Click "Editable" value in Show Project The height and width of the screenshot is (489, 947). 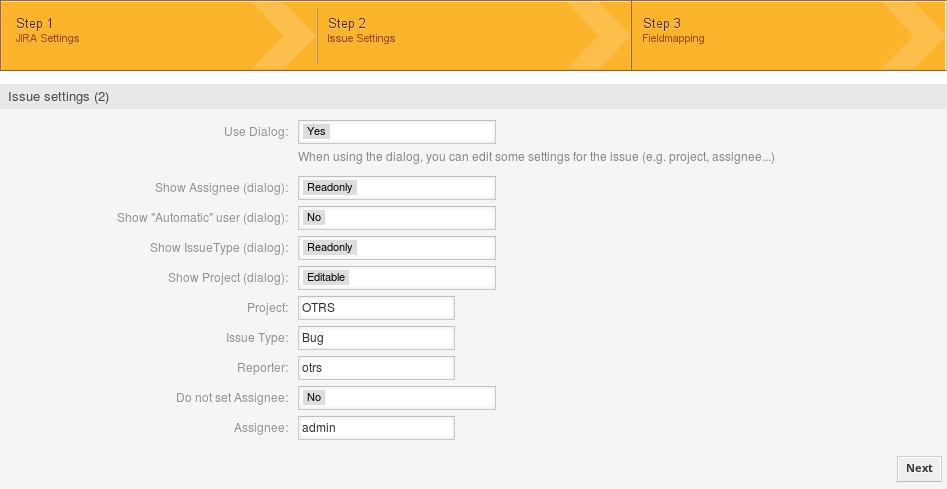point(326,278)
